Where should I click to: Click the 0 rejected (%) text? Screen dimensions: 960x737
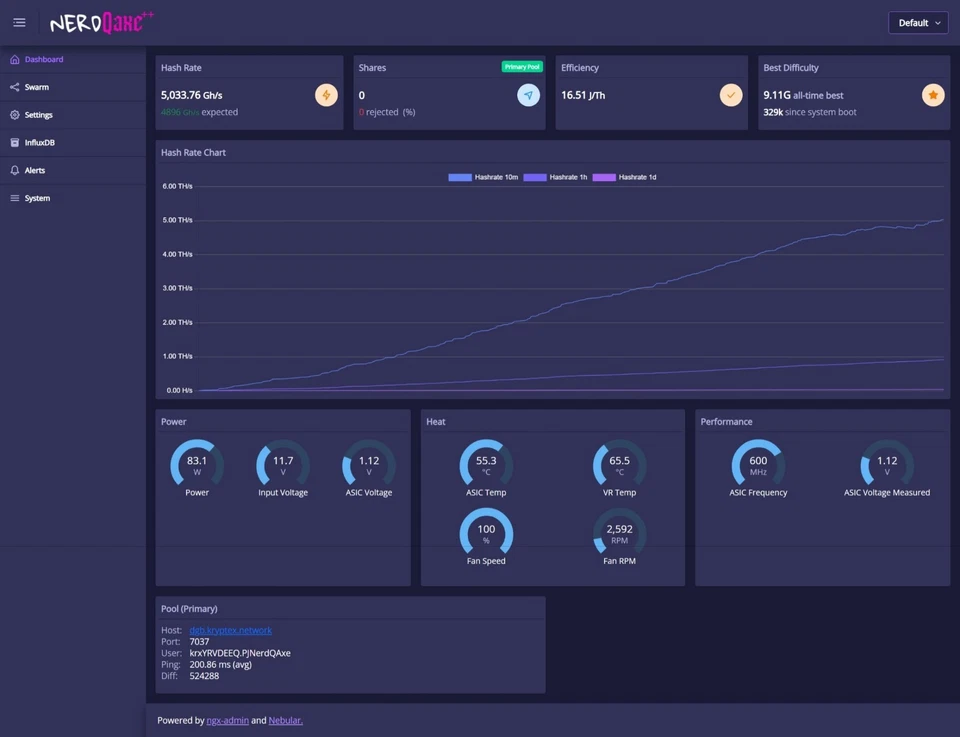(x=387, y=112)
